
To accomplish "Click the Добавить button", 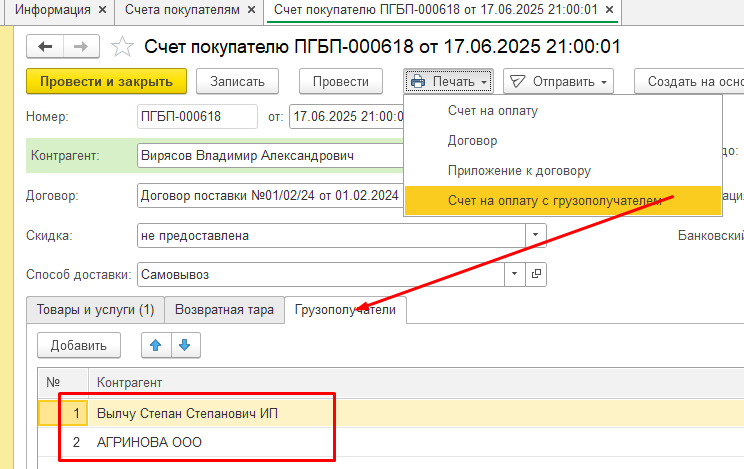I will pyautogui.click(x=79, y=346).
